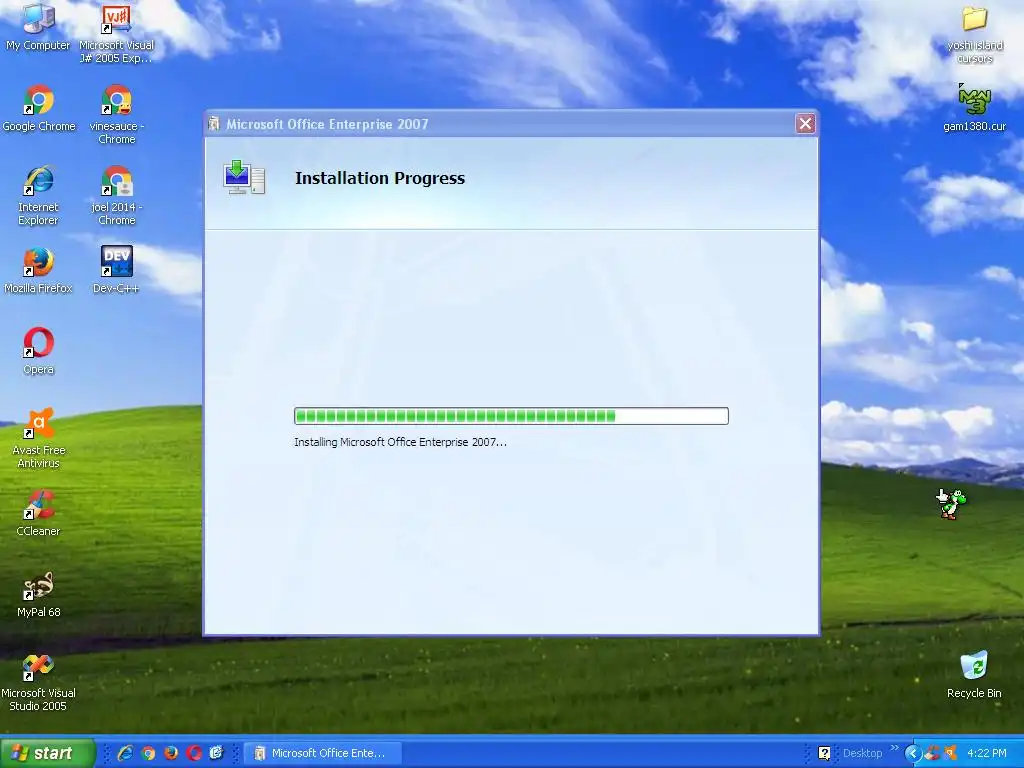1024x768 pixels.
Task: Click the Installation Progress heading
Action: click(x=380, y=178)
